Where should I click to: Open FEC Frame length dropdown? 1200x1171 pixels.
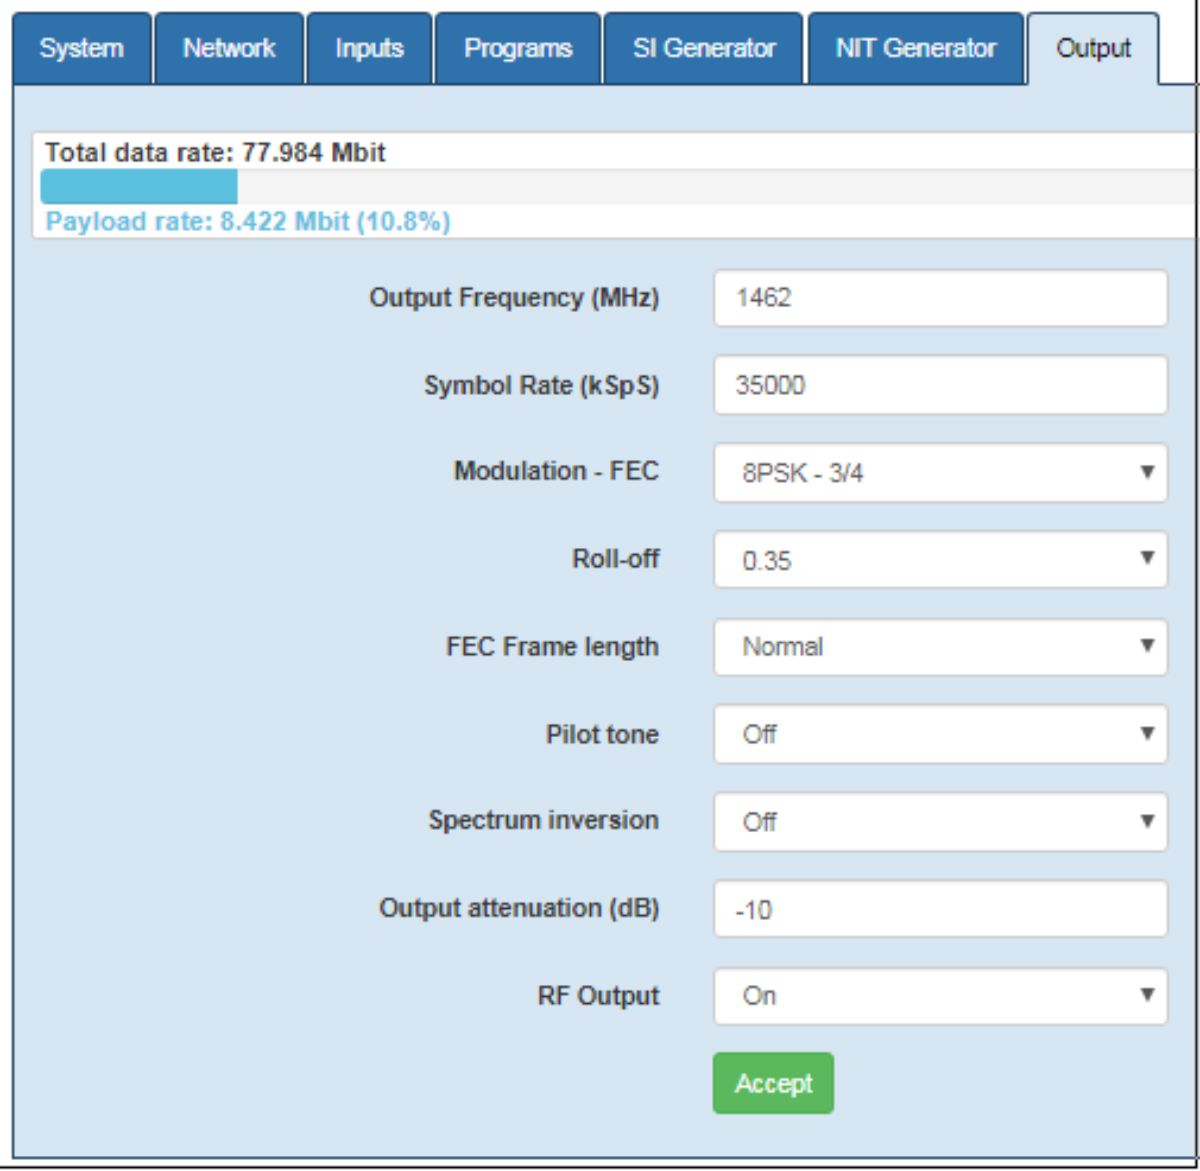(x=940, y=647)
